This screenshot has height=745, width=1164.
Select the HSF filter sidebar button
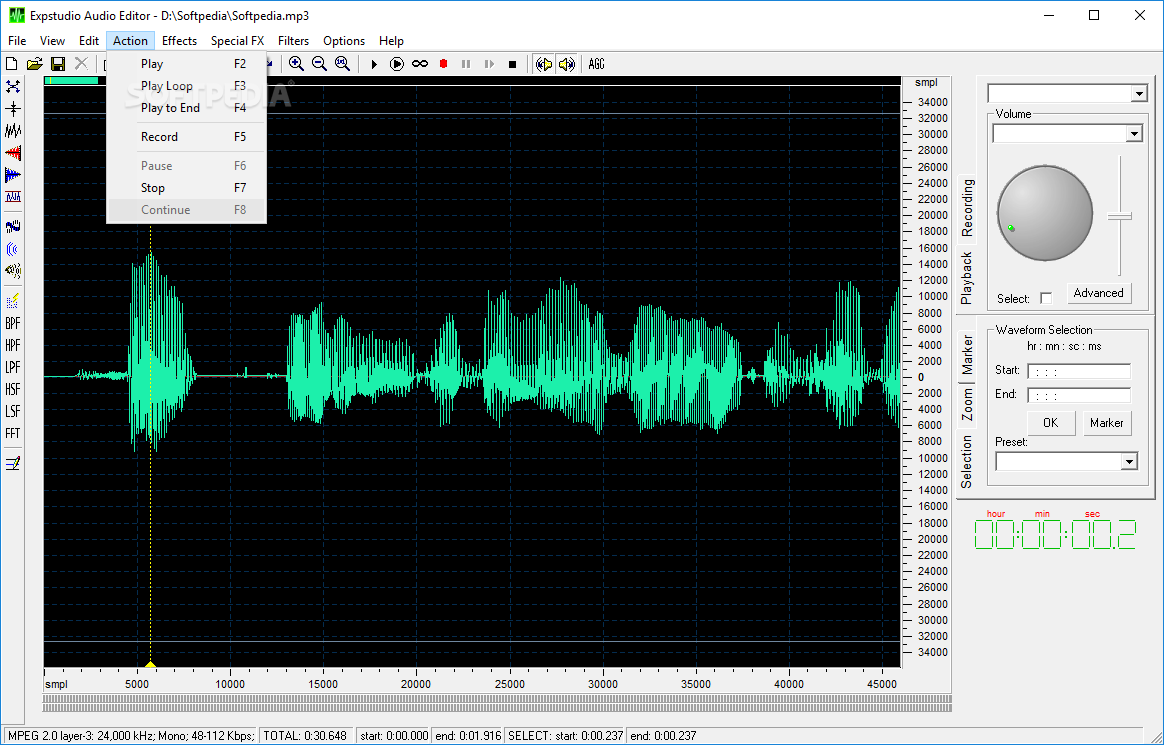coord(13,390)
